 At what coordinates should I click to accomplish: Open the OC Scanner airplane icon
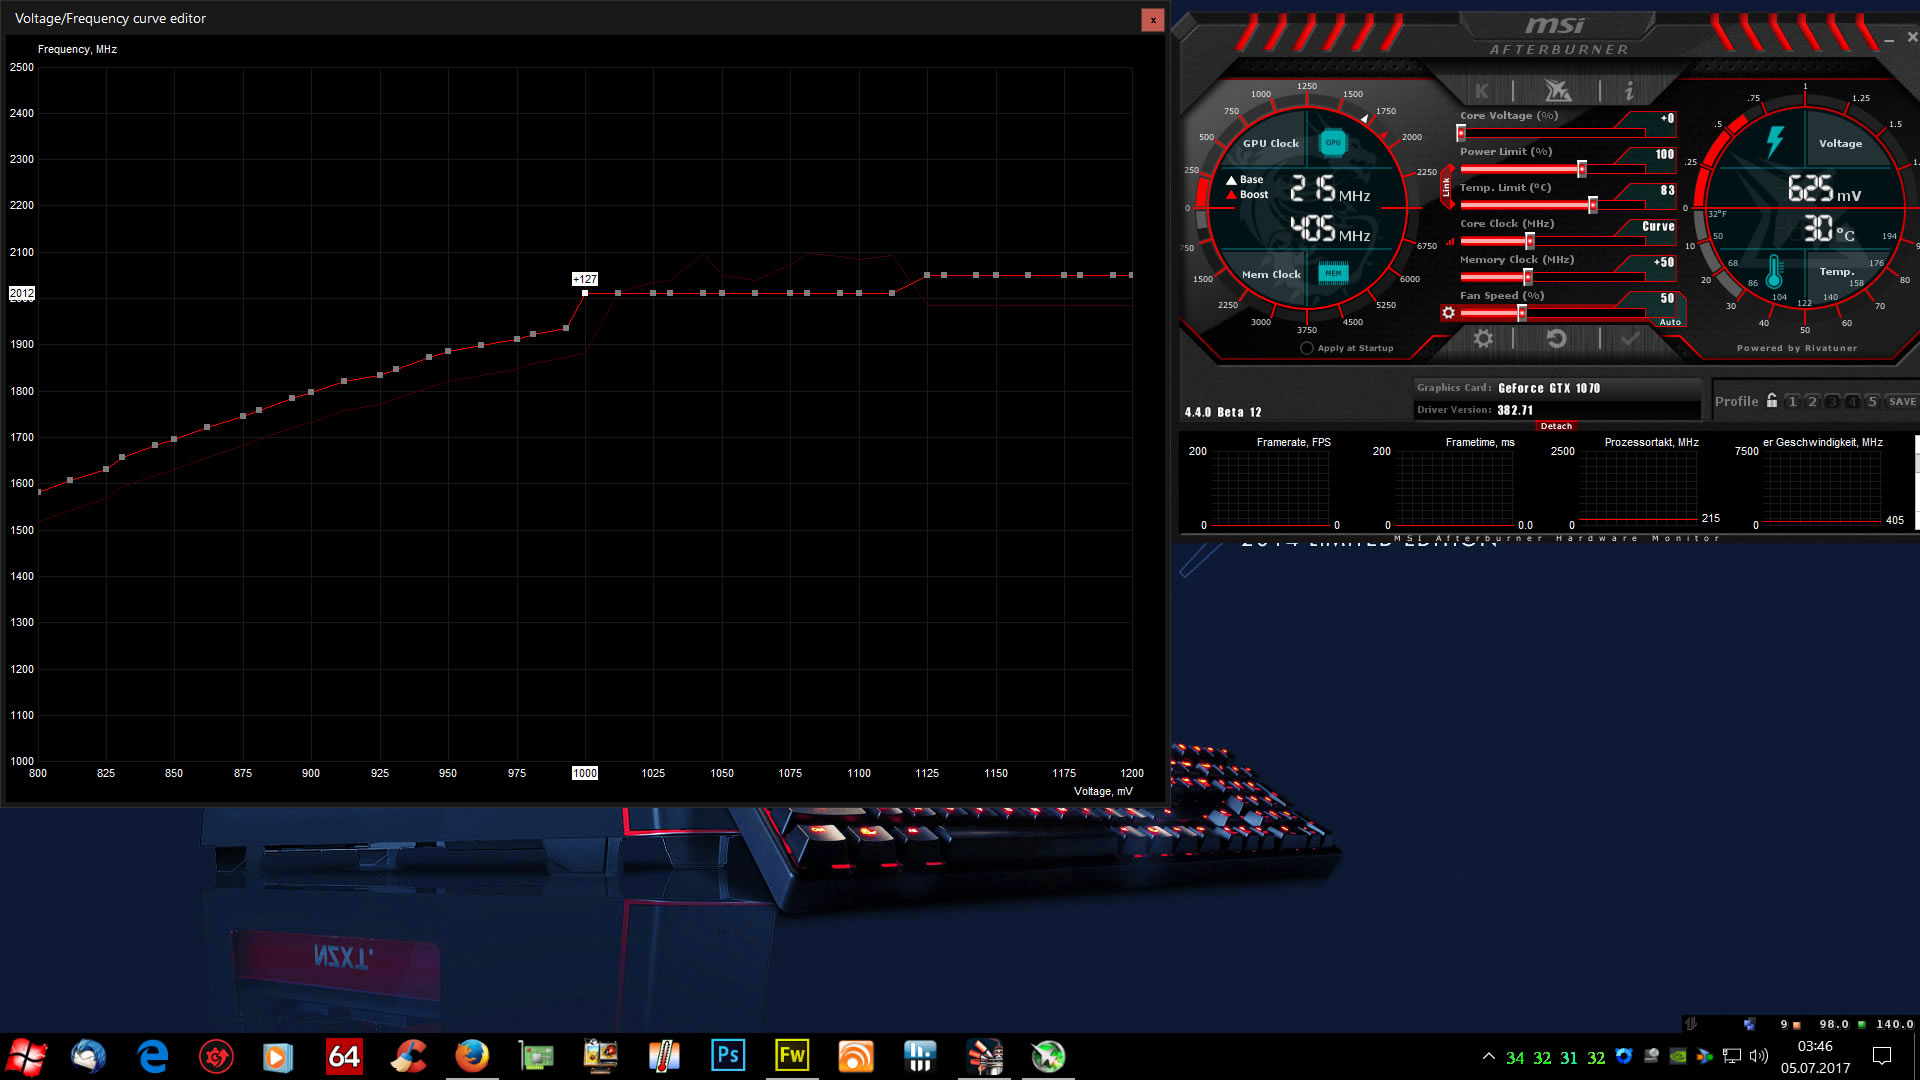(1557, 91)
